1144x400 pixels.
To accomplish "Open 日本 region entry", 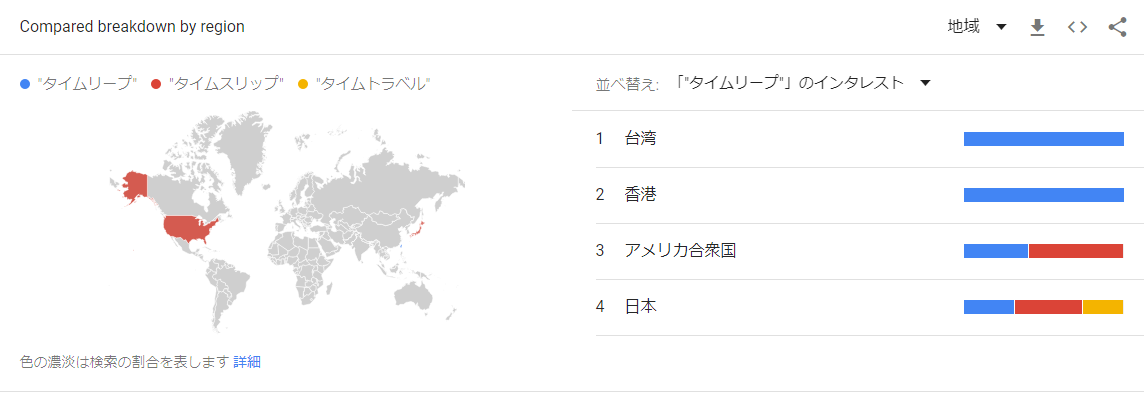I will 859,307.
